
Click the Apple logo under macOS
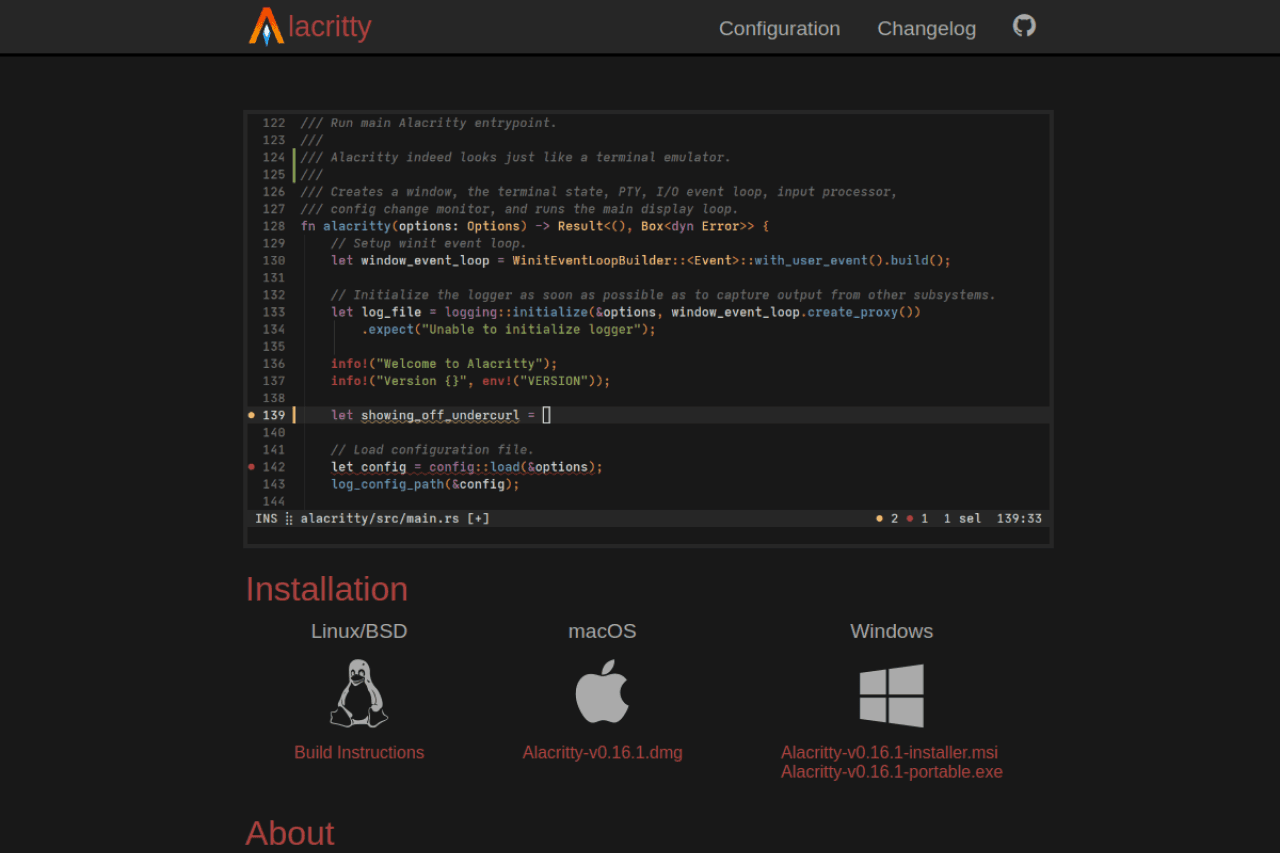pos(602,692)
